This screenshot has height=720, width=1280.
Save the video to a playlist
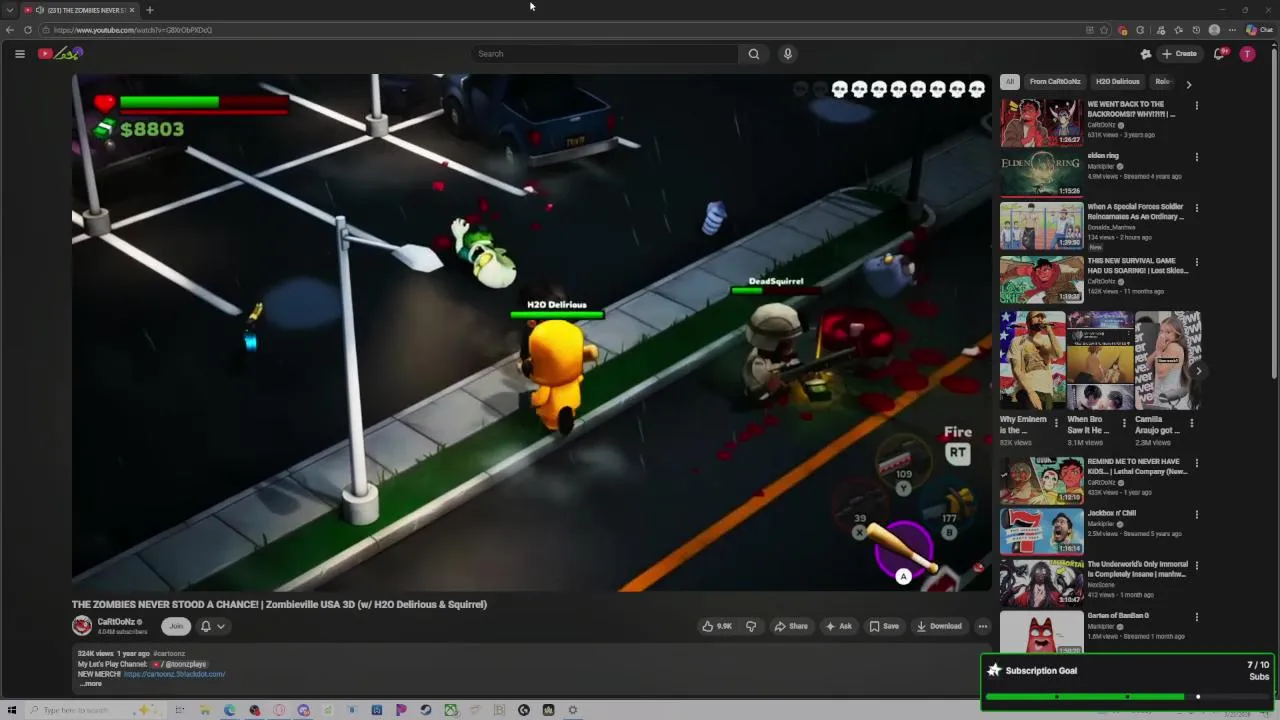pos(884,626)
